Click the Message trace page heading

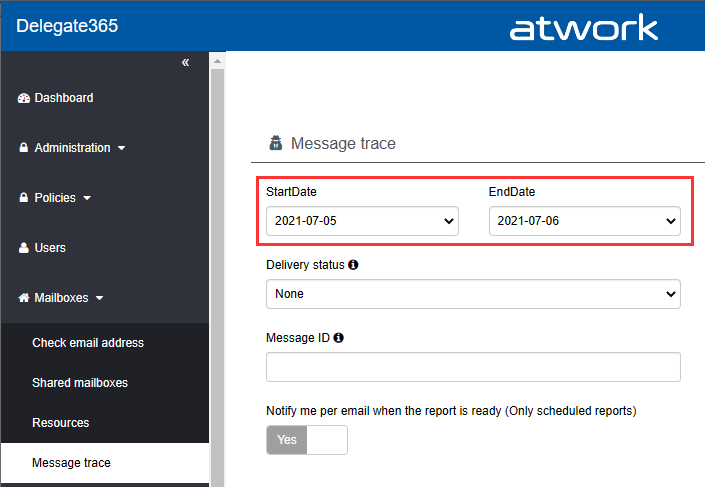[343, 143]
